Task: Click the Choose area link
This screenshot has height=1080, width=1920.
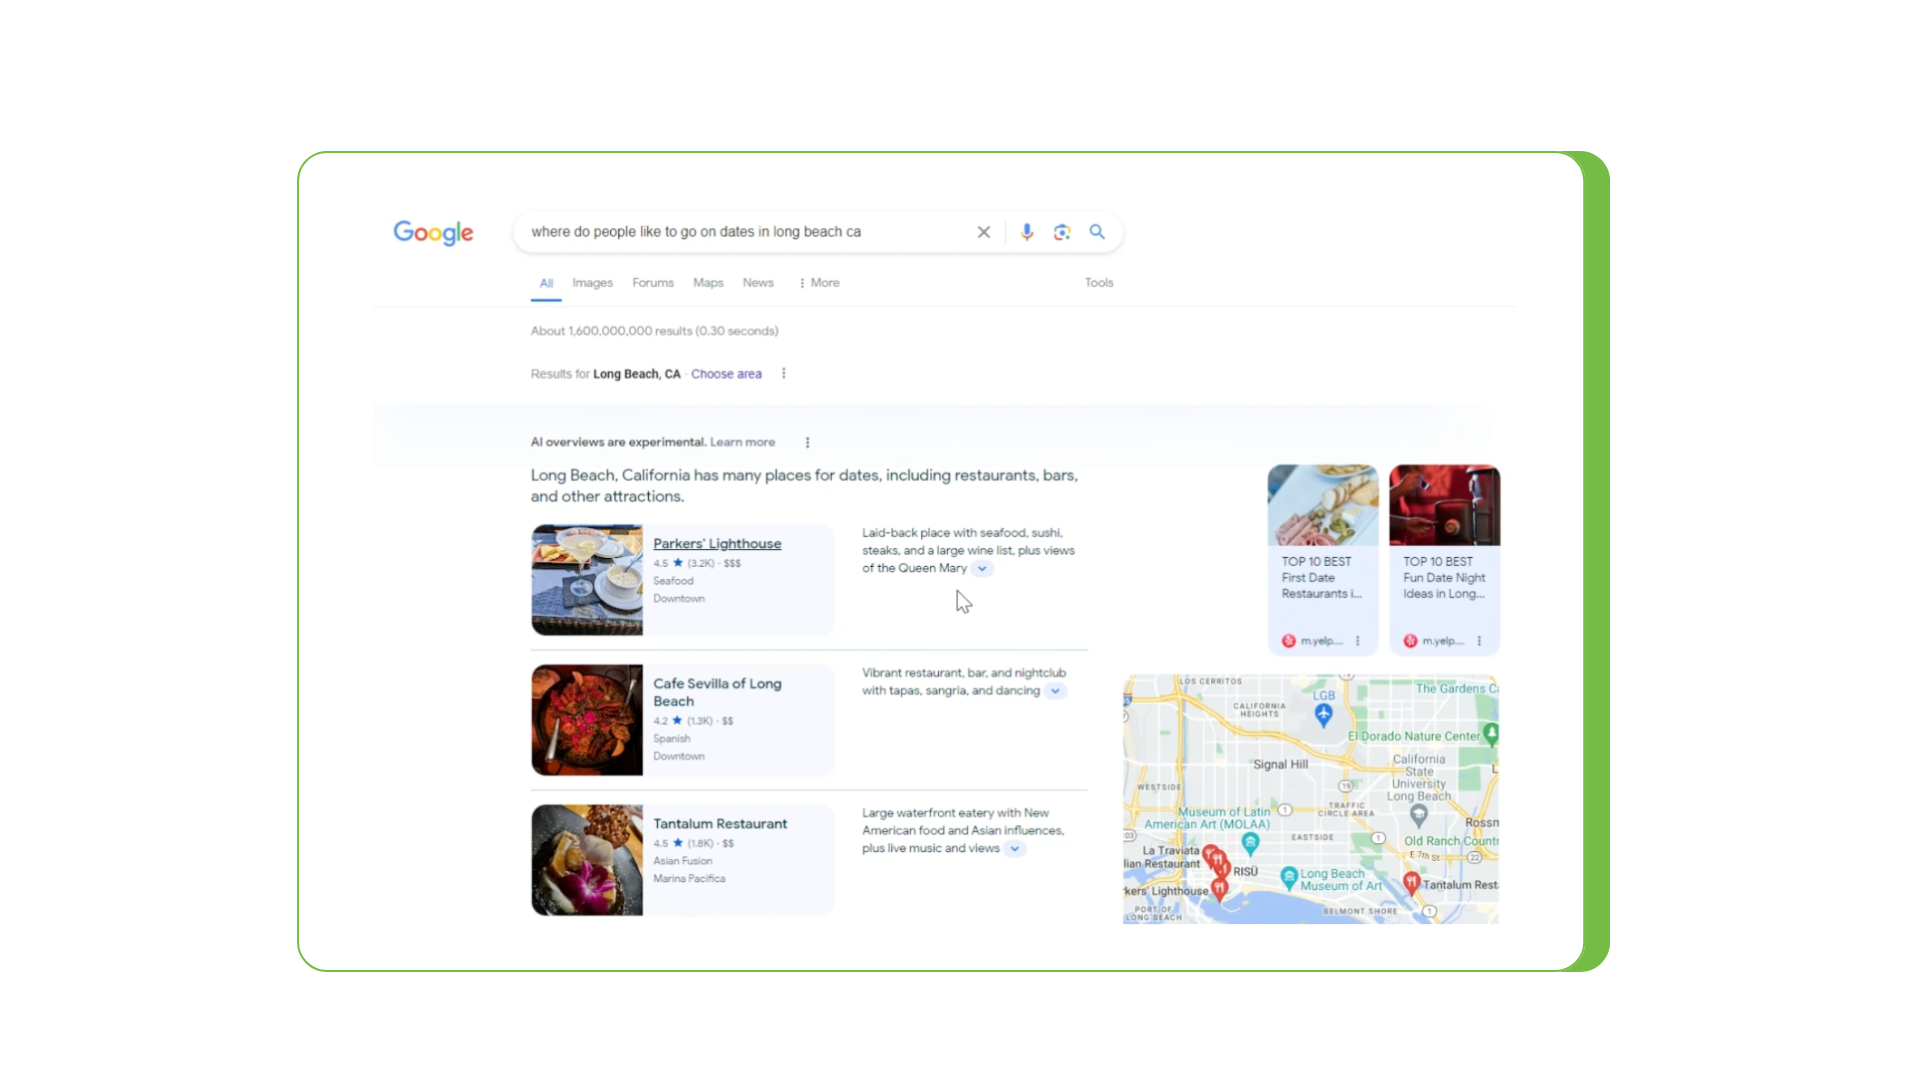Action: click(726, 374)
